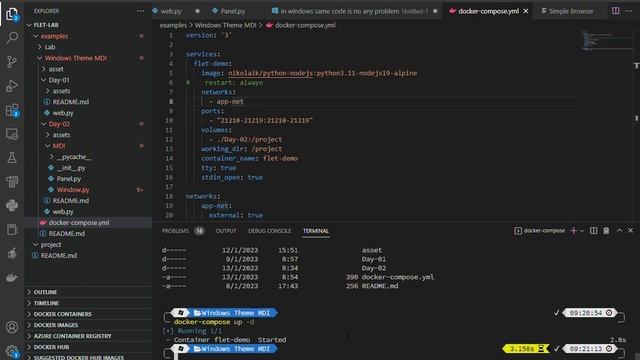Expand the __pycache__ folder
Screen dimensions: 640x360
coord(74,157)
